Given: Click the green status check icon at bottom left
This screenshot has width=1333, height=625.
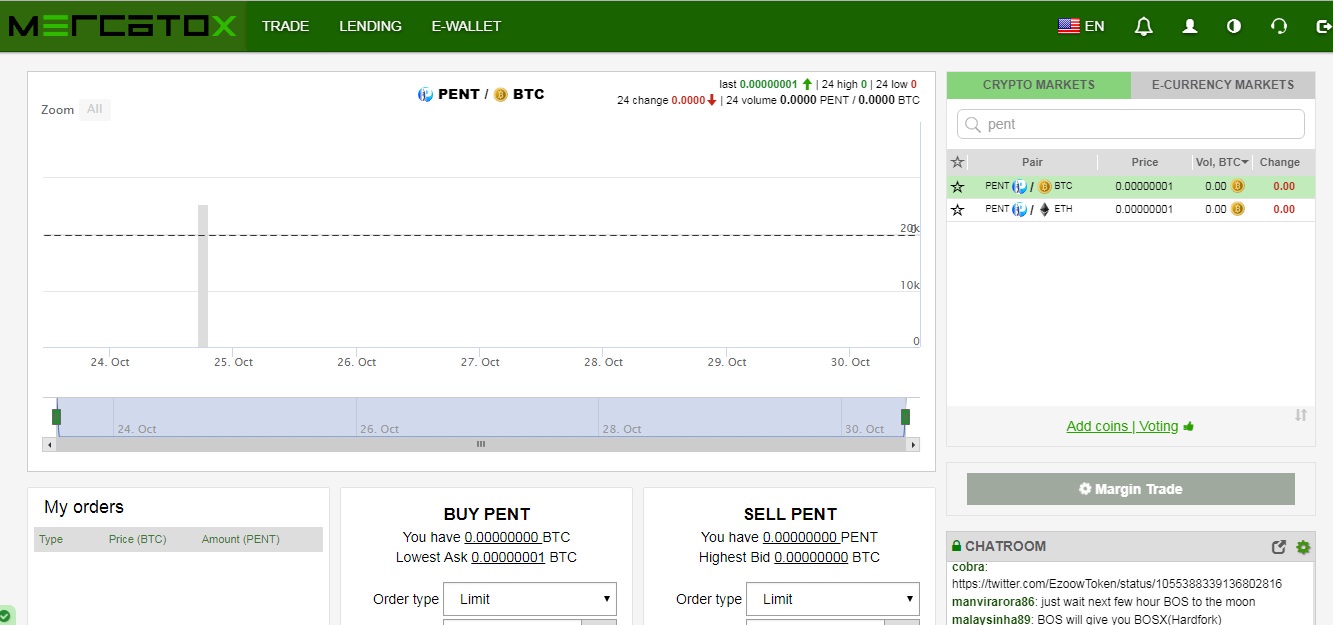Looking at the screenshot, I should coord(5,615).
